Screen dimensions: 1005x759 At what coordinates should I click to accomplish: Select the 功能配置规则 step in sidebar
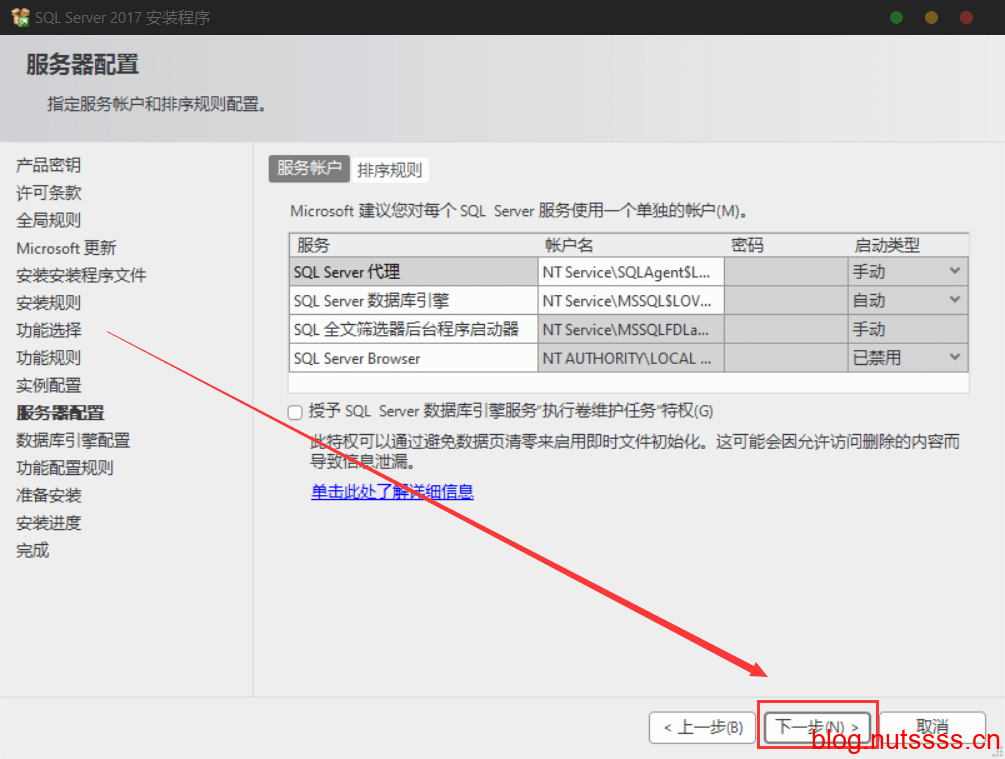pos(65,468)
